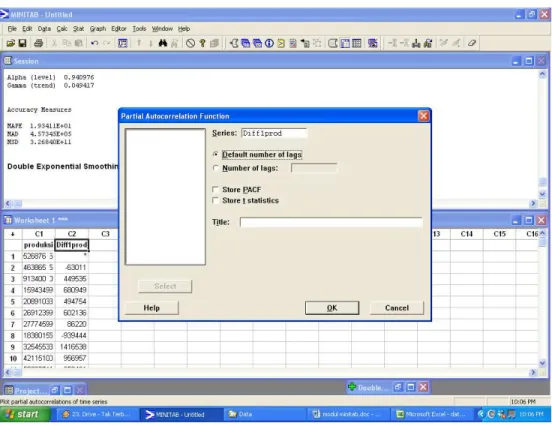Click the C15 column header
This screenshot has width=552, height=426.
[x=500, y=234]
